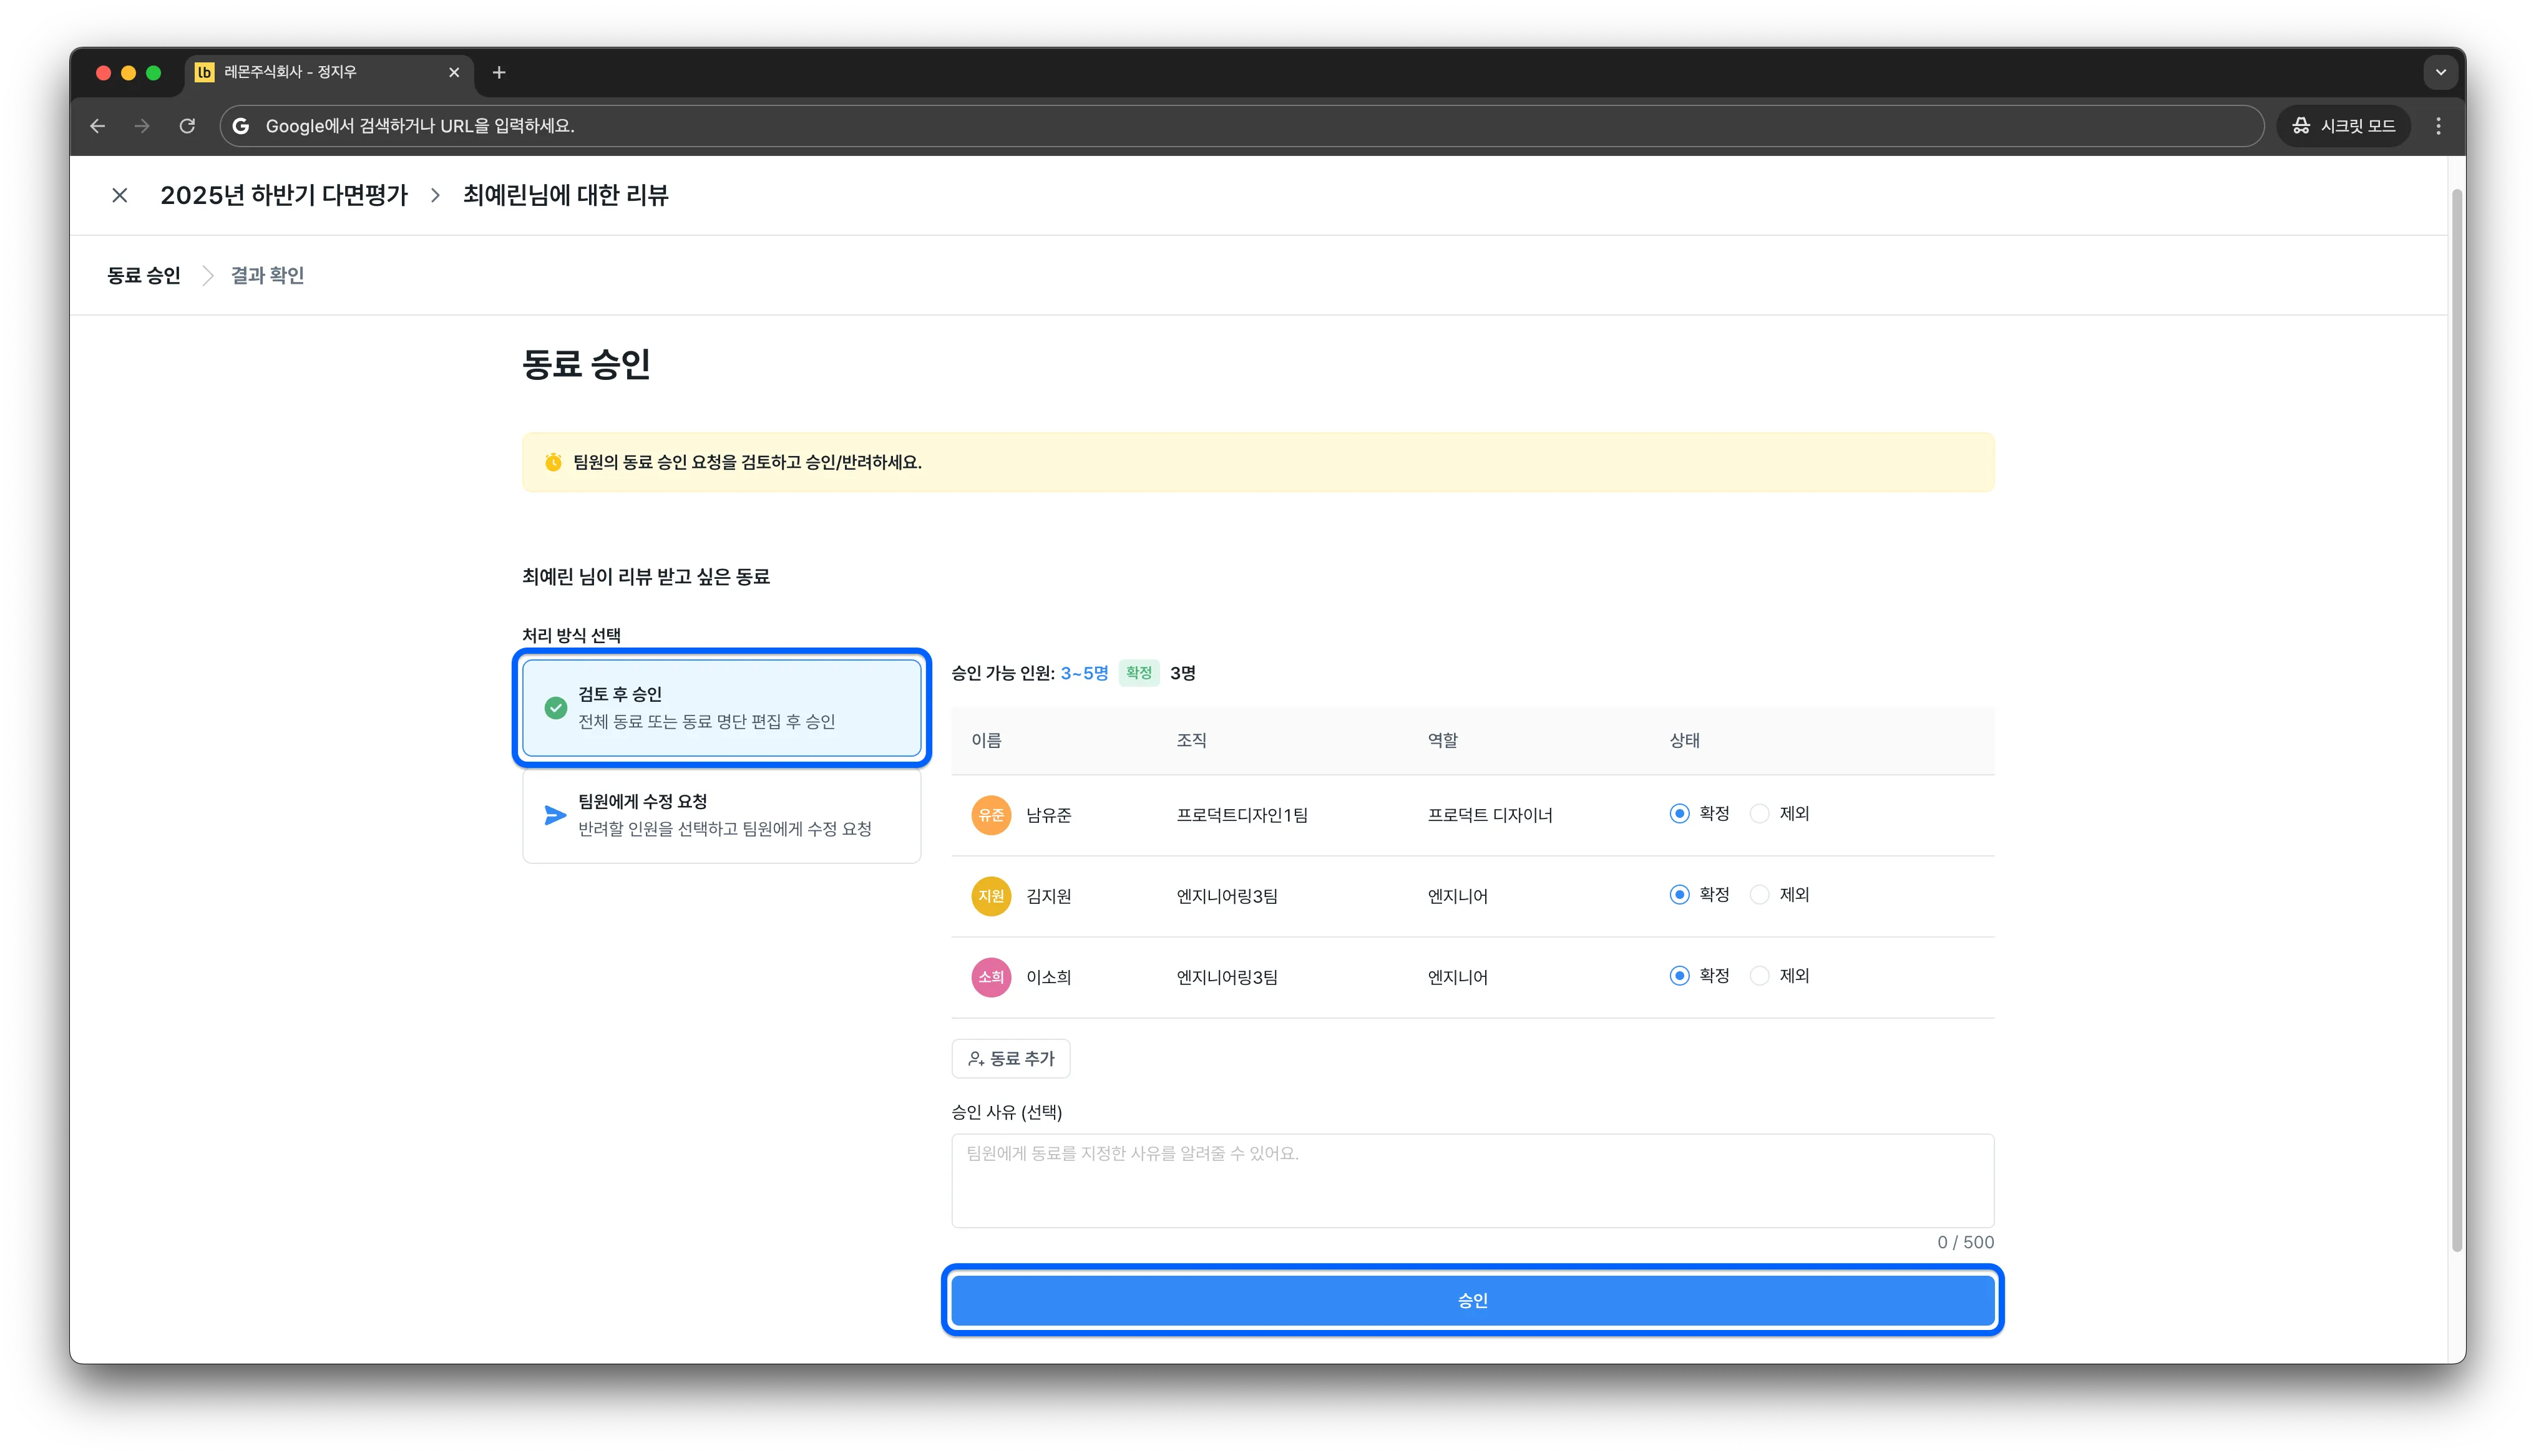Expand the tab search dropdown arrow
The height and width of the screenshot is (1456, 2536).
point(2440,72)
